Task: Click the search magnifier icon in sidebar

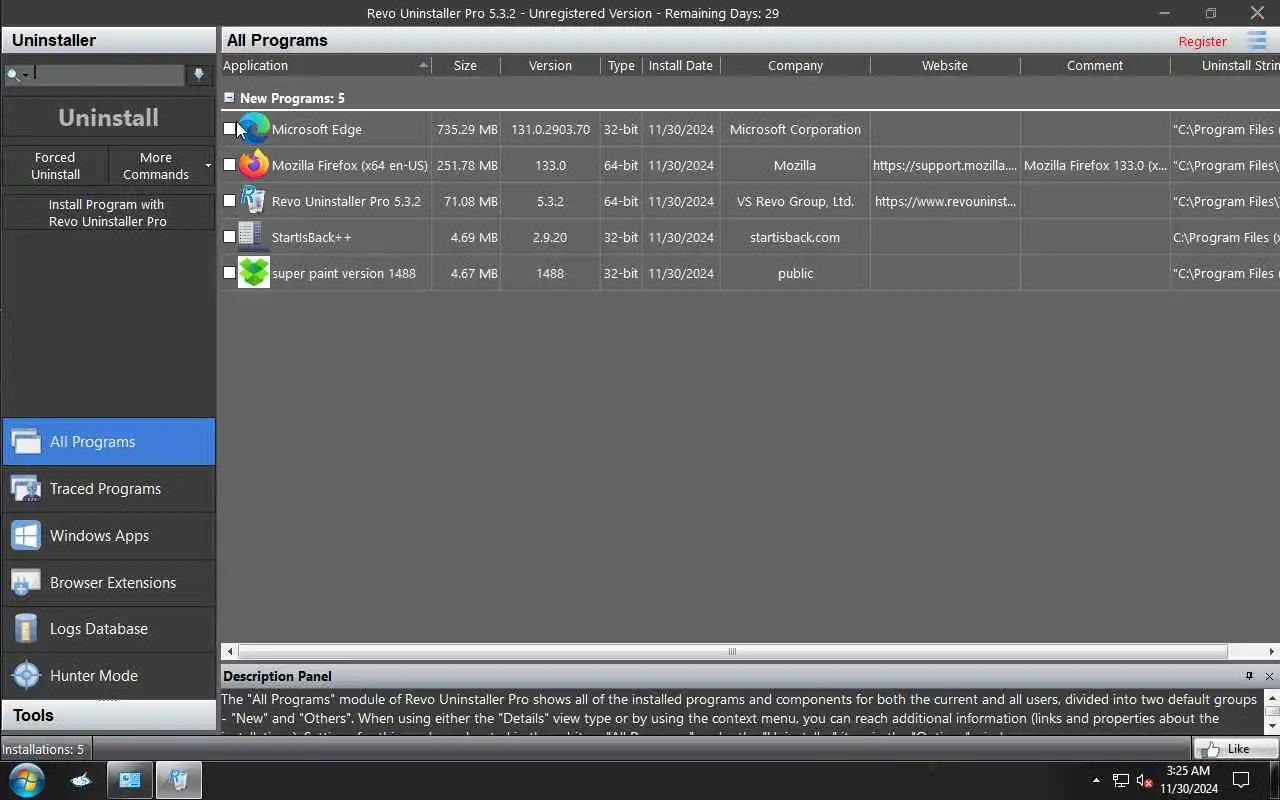Action: 13,75
